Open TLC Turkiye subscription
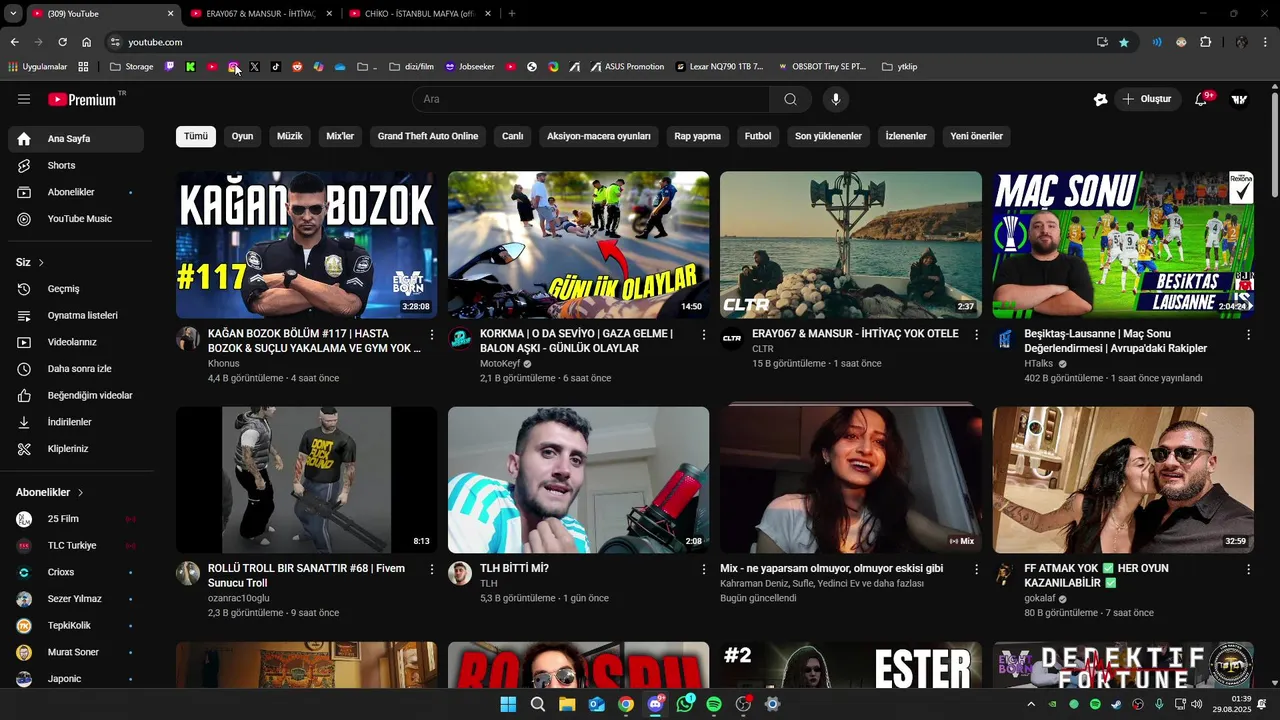Screen dimensions: 1280x720 click(76, 546)
